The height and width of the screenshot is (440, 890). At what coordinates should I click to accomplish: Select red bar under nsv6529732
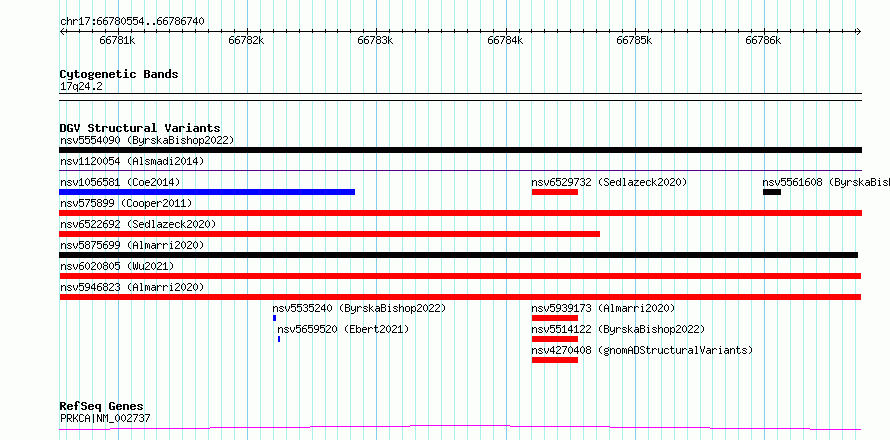pos(555,192)
